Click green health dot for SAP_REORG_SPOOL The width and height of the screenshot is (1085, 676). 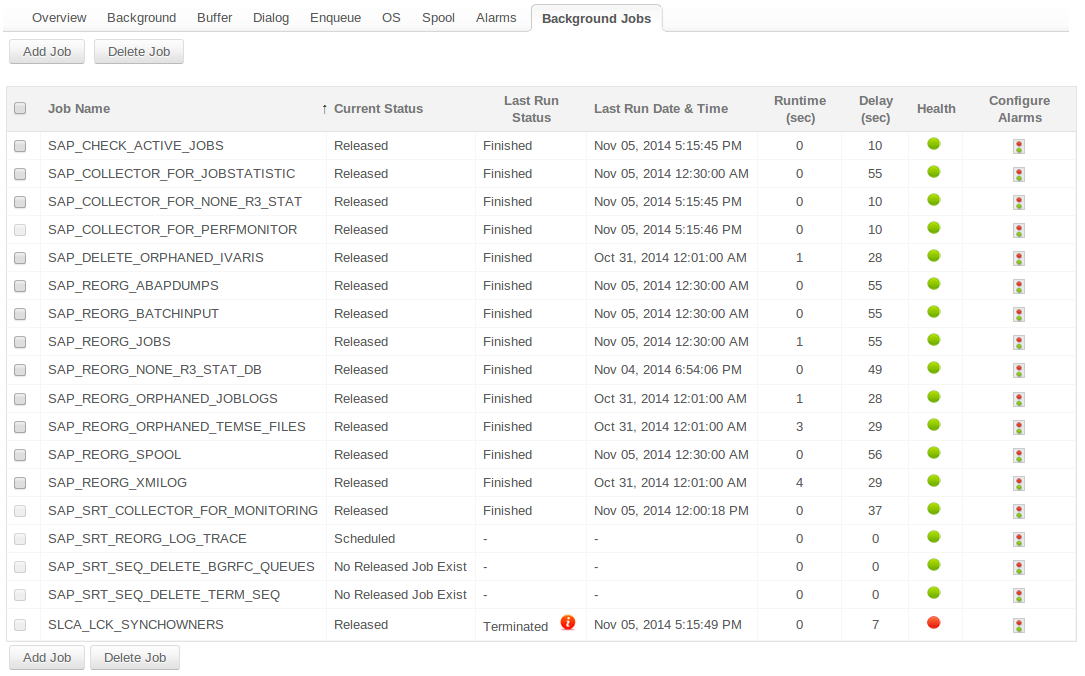[933, 453]
